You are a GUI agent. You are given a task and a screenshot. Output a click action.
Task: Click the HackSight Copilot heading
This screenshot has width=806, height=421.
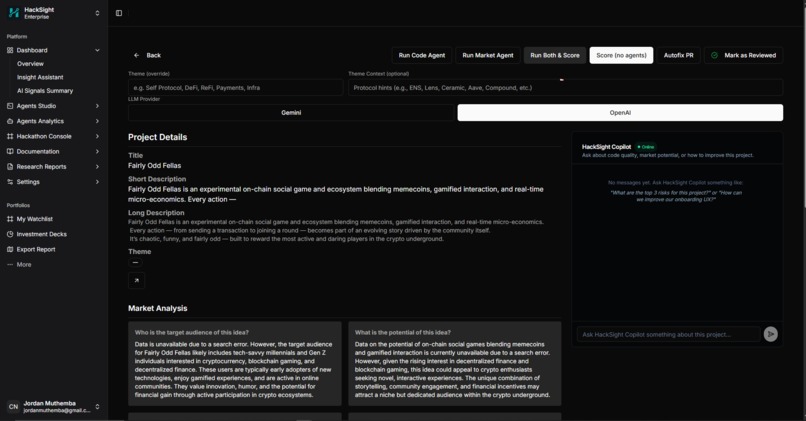(606, 147)
